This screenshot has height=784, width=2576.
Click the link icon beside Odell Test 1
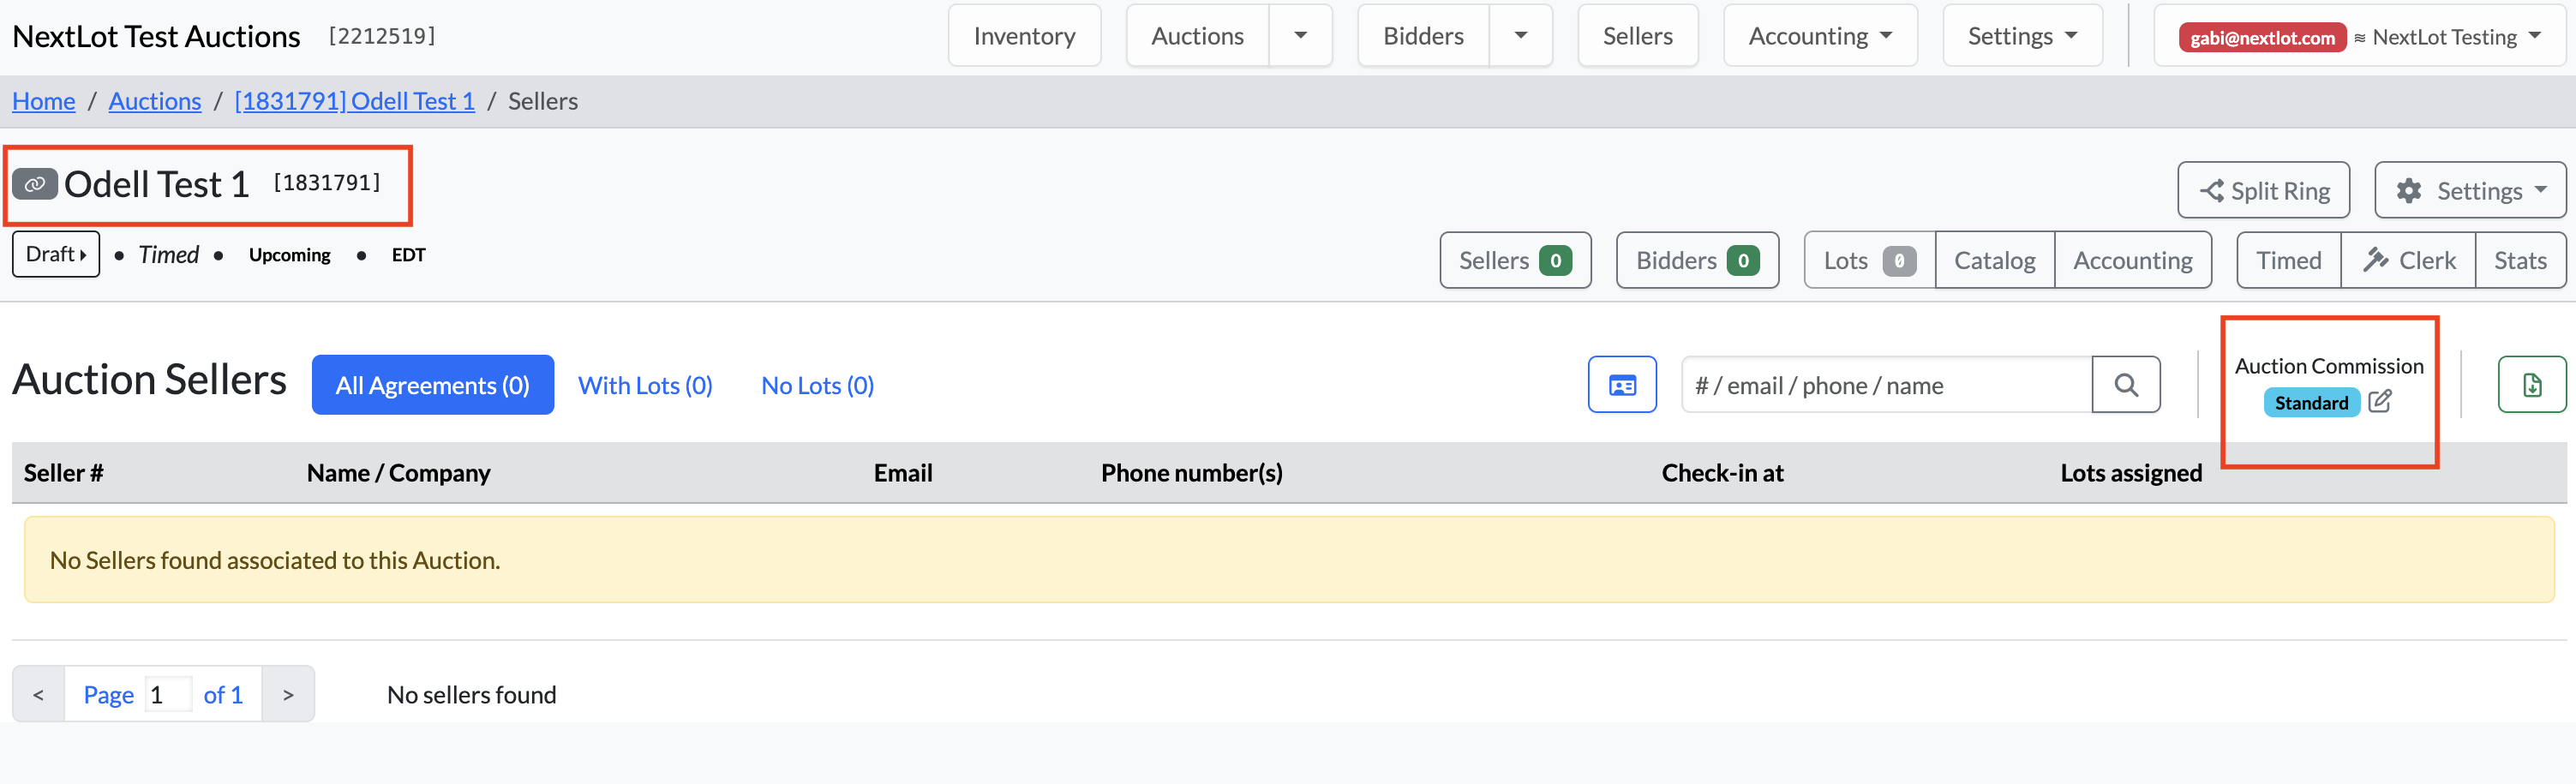pyautogui.click(x=34, y=184)
